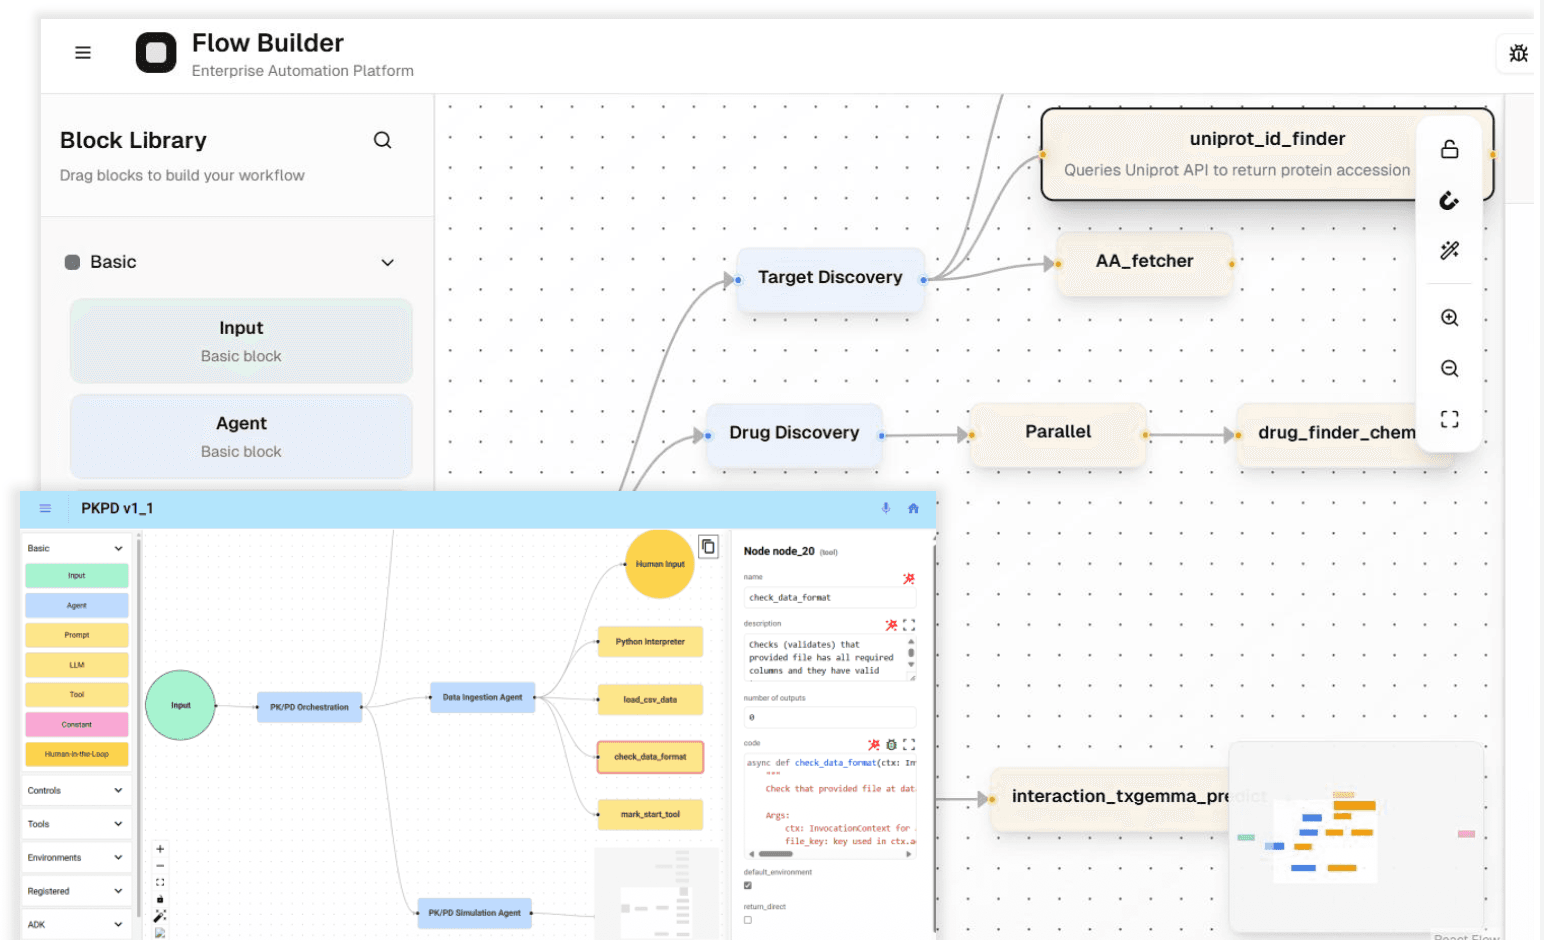
Task: Select the Target Discovery node
Action: 830,278
